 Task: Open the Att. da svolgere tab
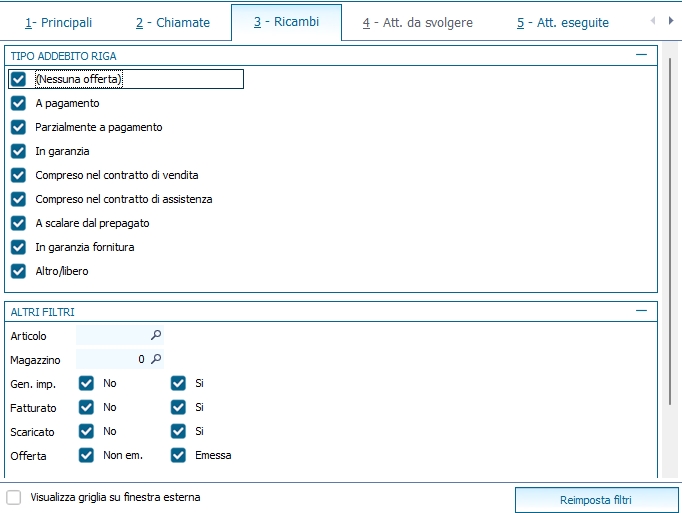[417, 22]
